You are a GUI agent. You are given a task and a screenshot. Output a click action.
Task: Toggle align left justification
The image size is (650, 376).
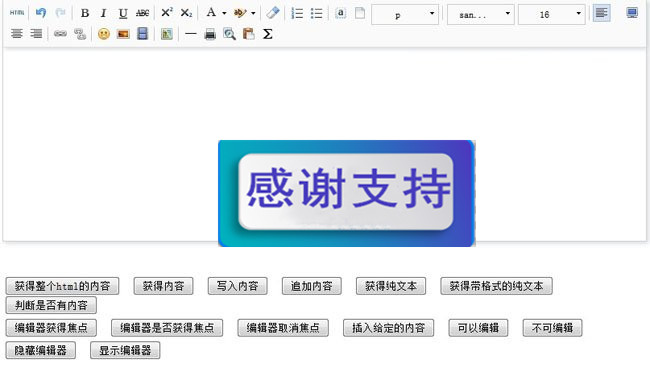pos(601,13)
